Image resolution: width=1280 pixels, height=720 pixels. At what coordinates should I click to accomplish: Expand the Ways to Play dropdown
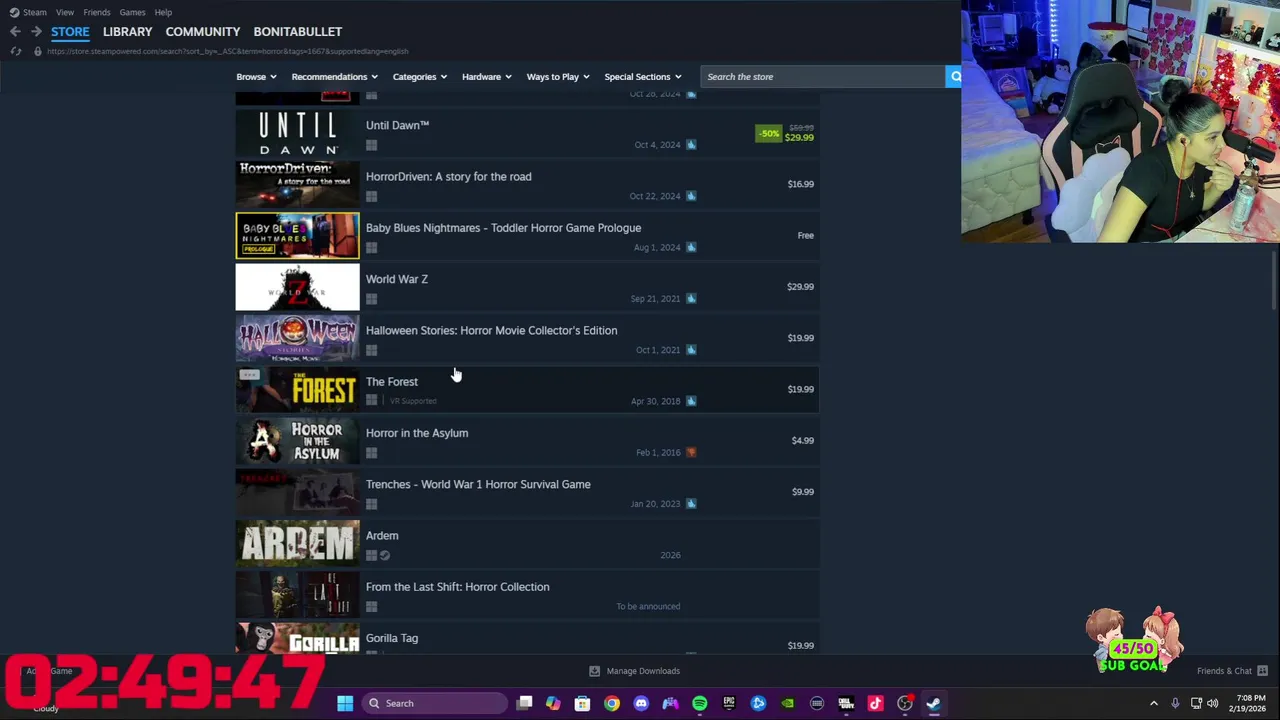[x=557, y=77]
